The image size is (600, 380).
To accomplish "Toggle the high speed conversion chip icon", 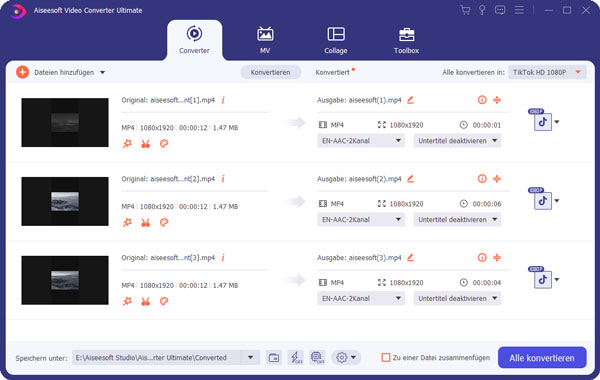I will tap(317, 358).
